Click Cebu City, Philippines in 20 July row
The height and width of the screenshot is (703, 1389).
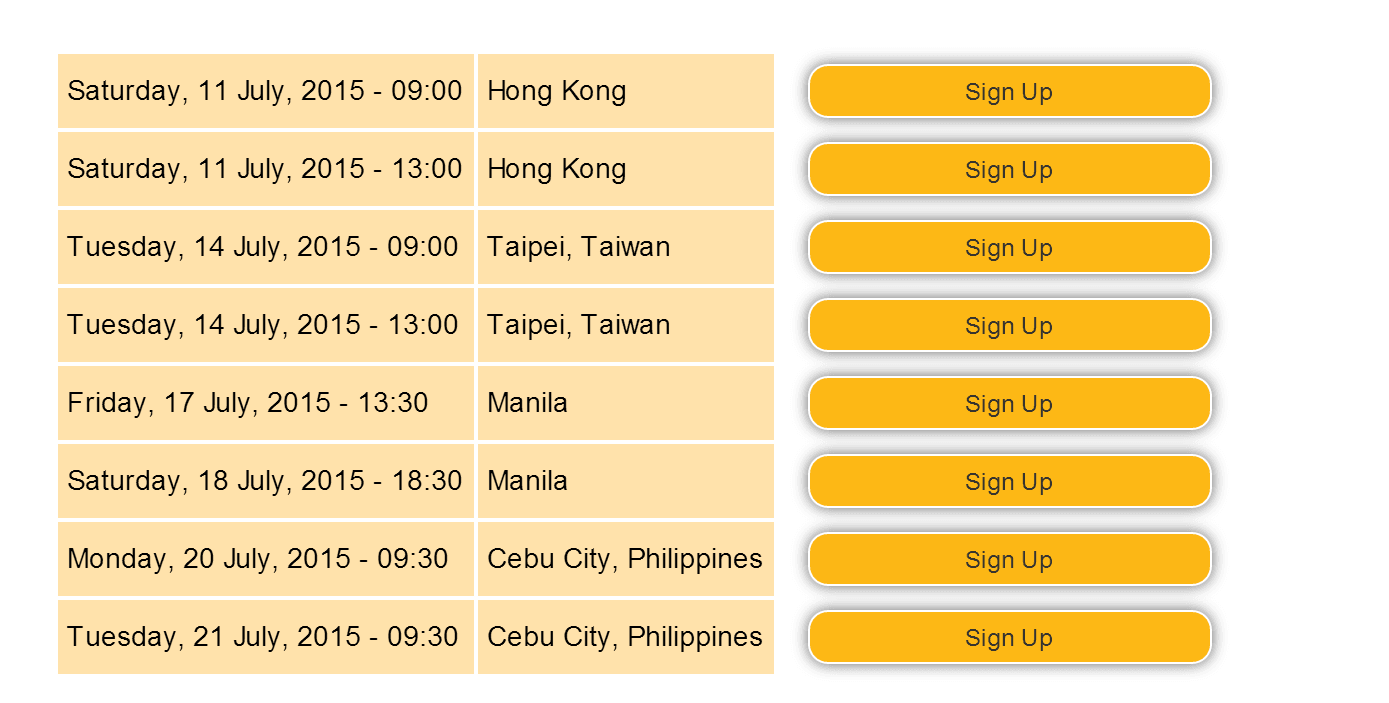pyautogui.click(x=624, y=559)
